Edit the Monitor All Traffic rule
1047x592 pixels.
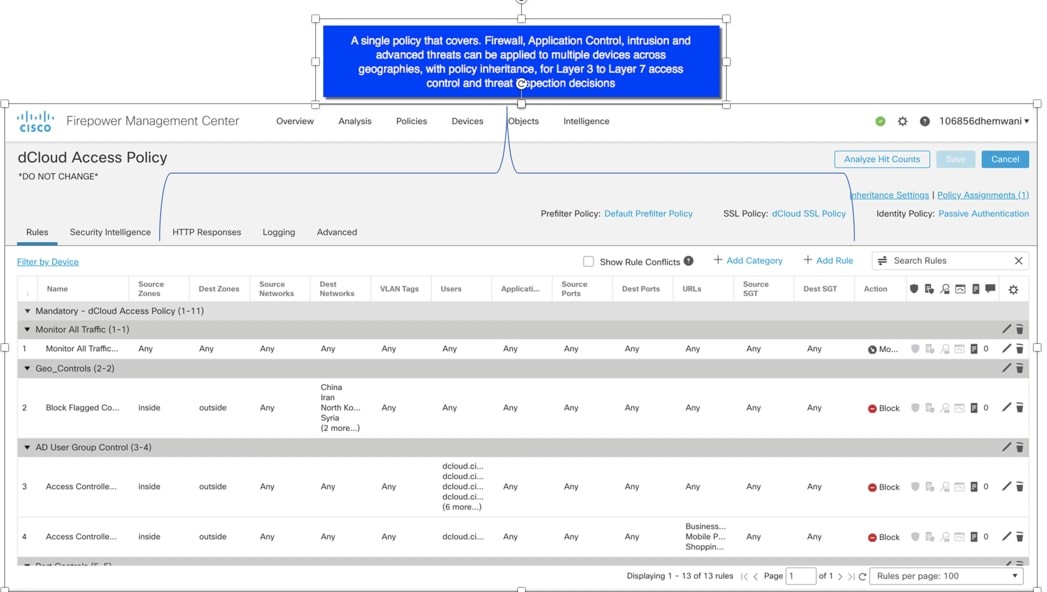tap(1006, 349)
